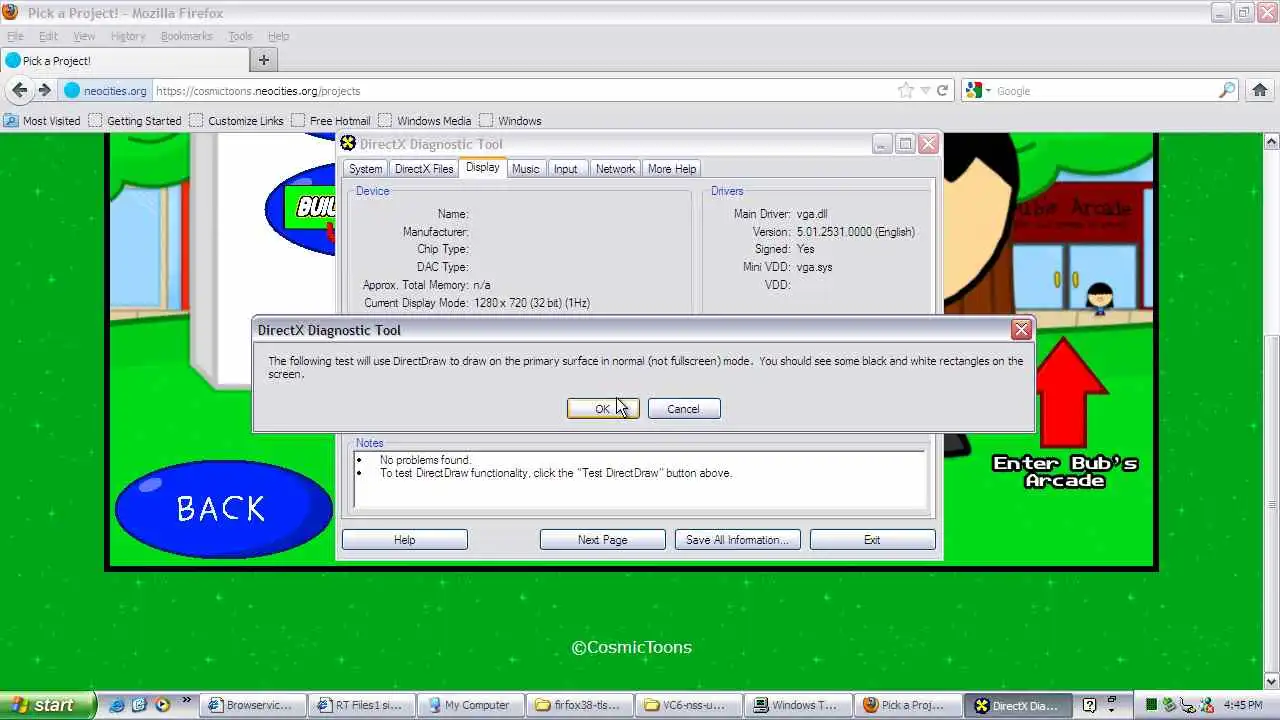
Task: Open the Firefox File menu
Action: tap(15, 36)
